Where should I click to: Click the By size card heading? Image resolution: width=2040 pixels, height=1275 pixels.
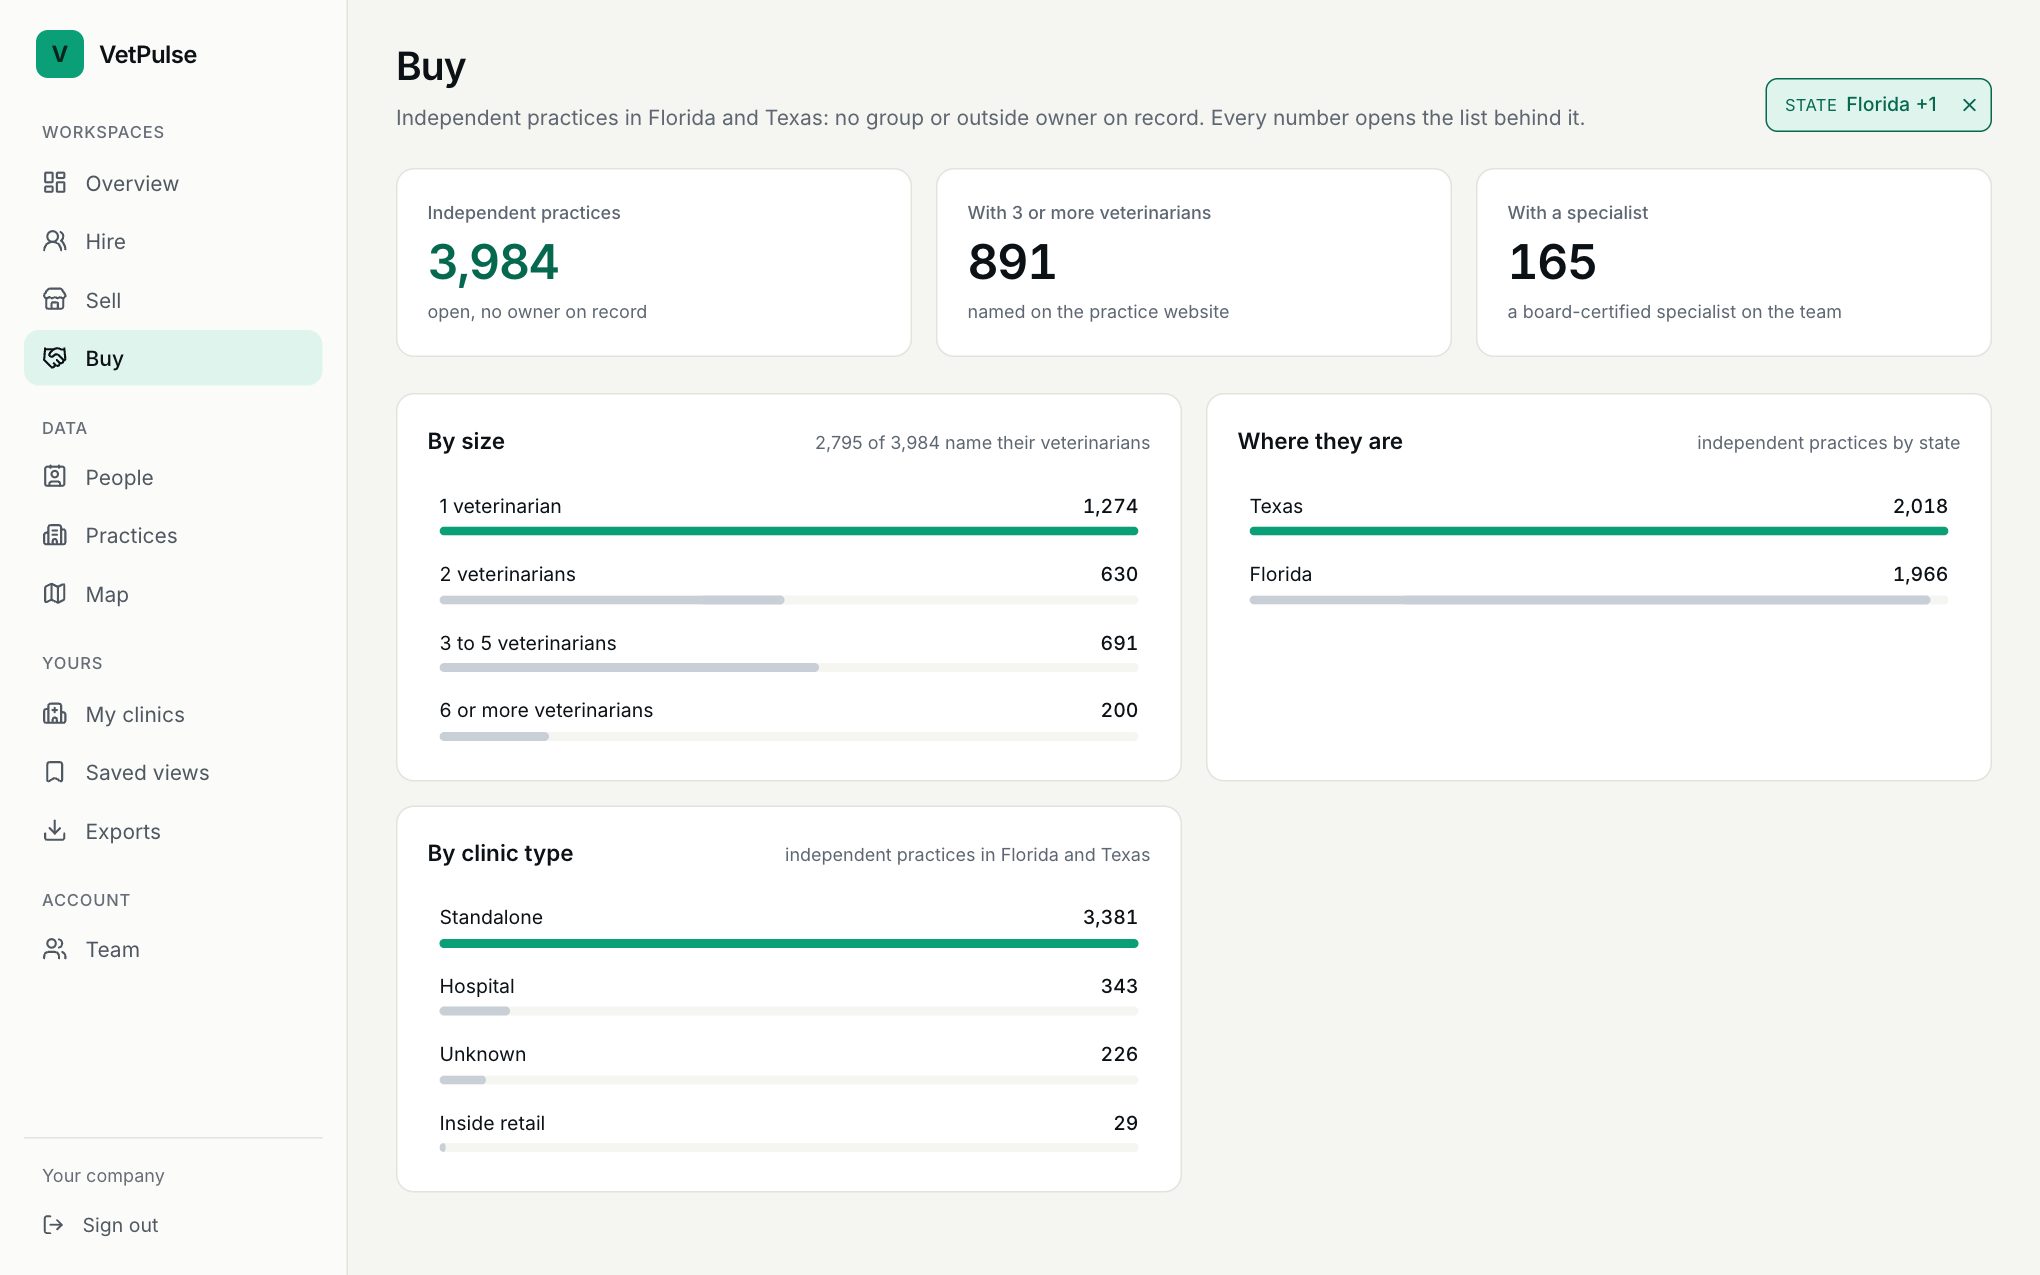point(466,441)
